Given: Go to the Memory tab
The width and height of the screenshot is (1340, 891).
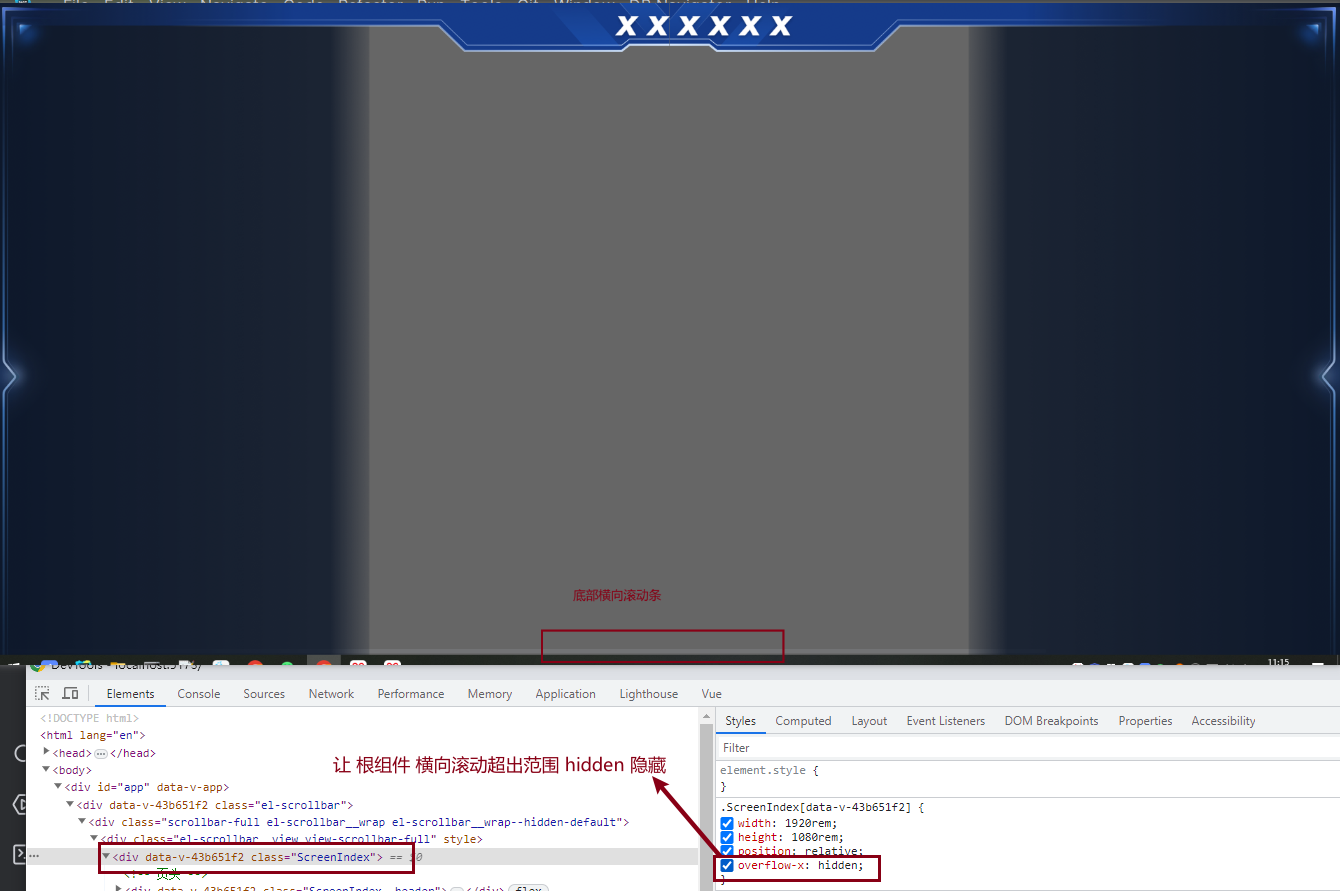Looking at the screenshot, I should [x=490, y=694].
